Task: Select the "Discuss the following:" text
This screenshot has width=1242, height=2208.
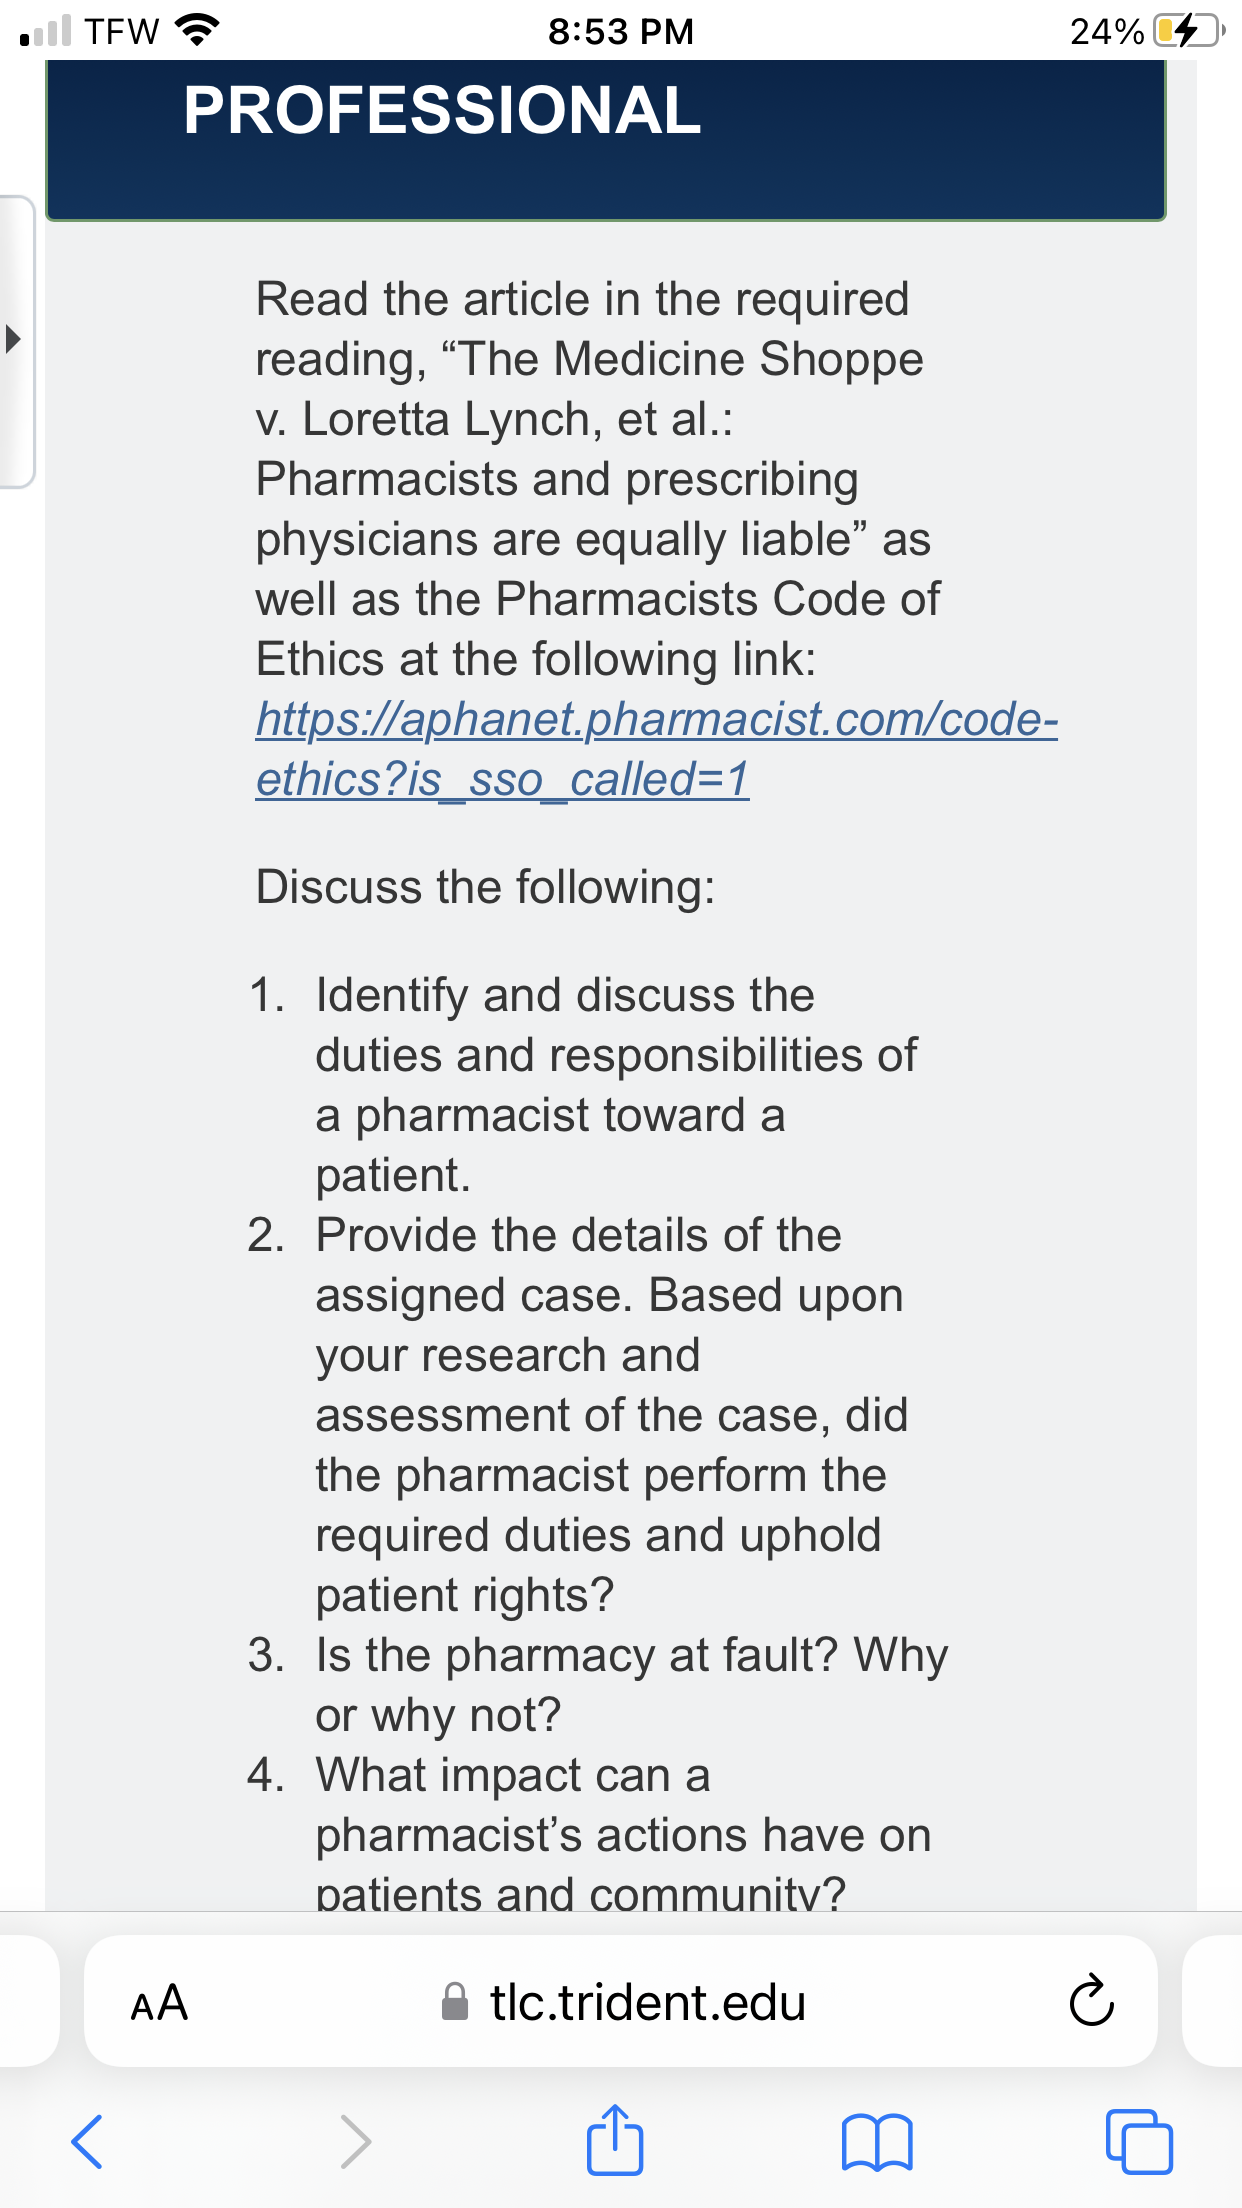Action: [486, 887]
